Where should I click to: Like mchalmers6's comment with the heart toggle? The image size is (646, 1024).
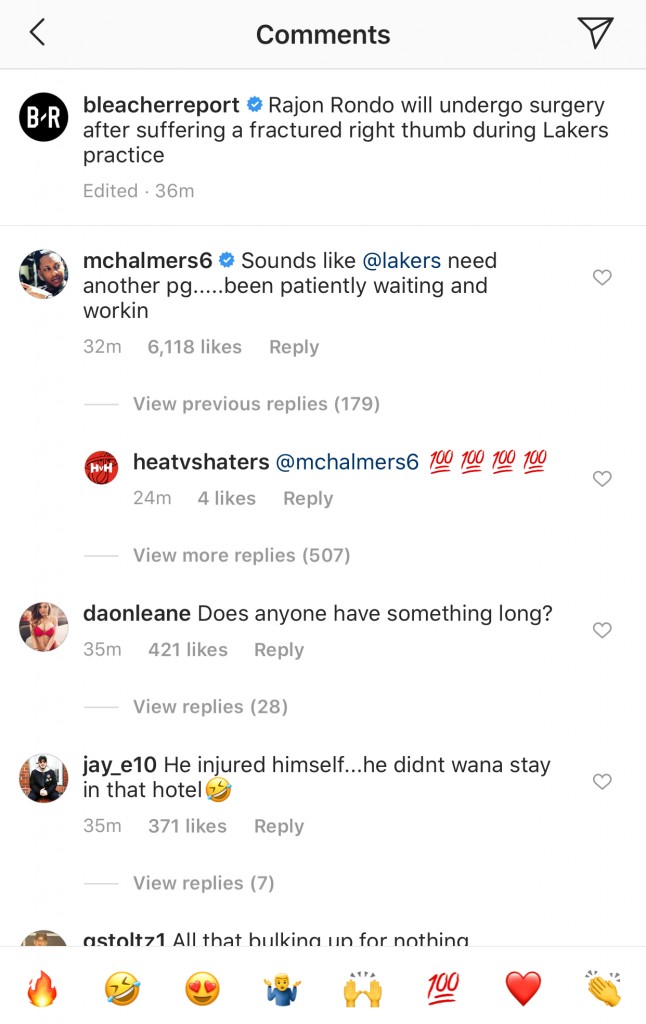602,278
